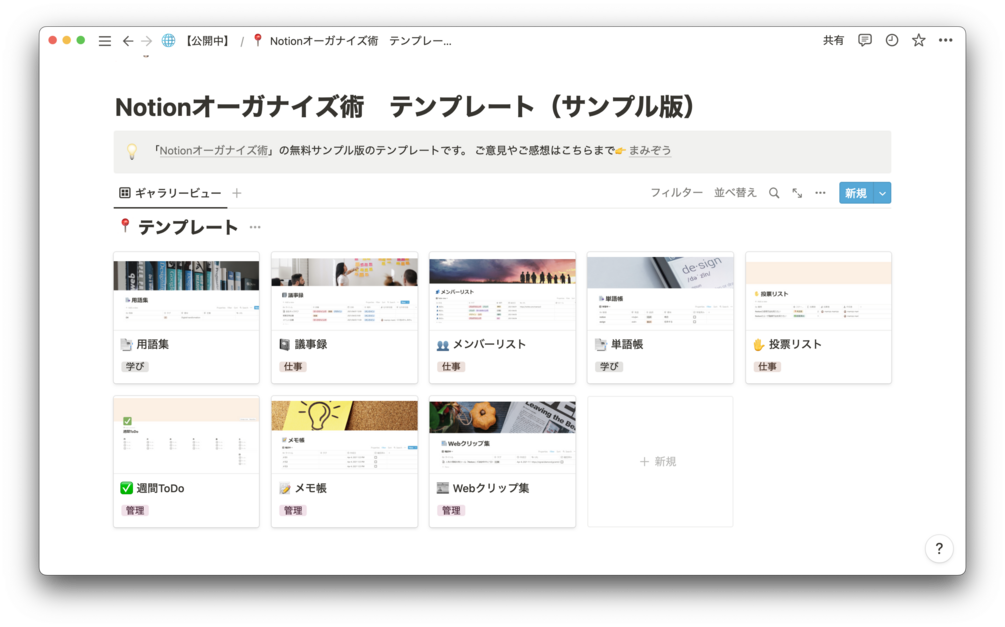This screenshot has width=1005, height=627.
Task: Click the 管理 tag on メモ帳
Action: (293, 510)
